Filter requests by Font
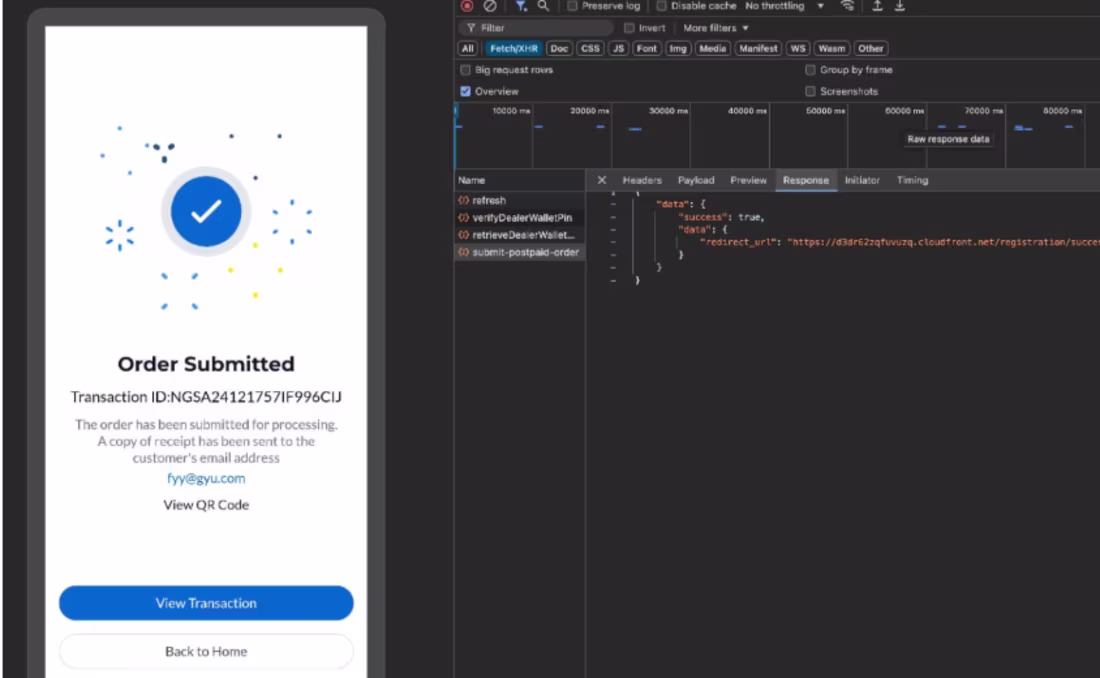The image size is (1100, 678). coord(646,48)
